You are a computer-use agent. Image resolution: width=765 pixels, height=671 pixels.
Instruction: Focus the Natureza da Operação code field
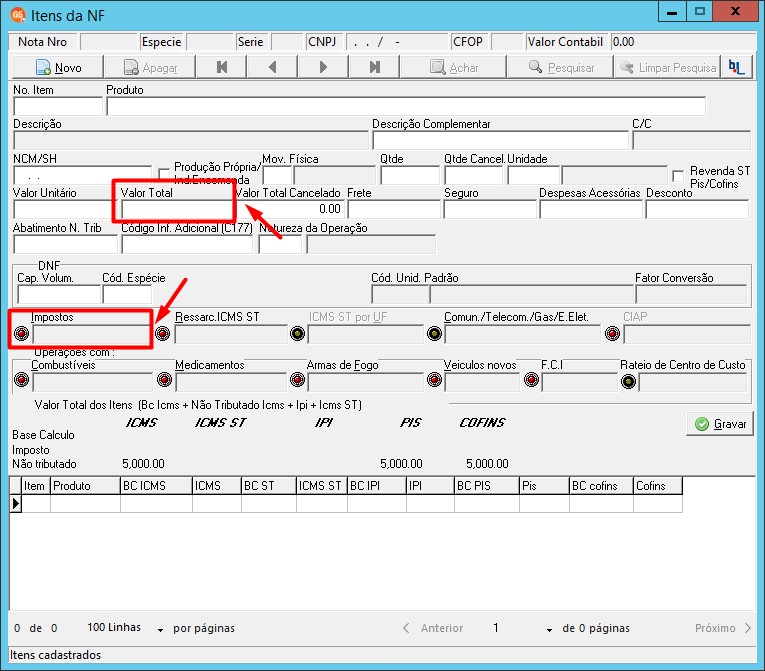280,244
